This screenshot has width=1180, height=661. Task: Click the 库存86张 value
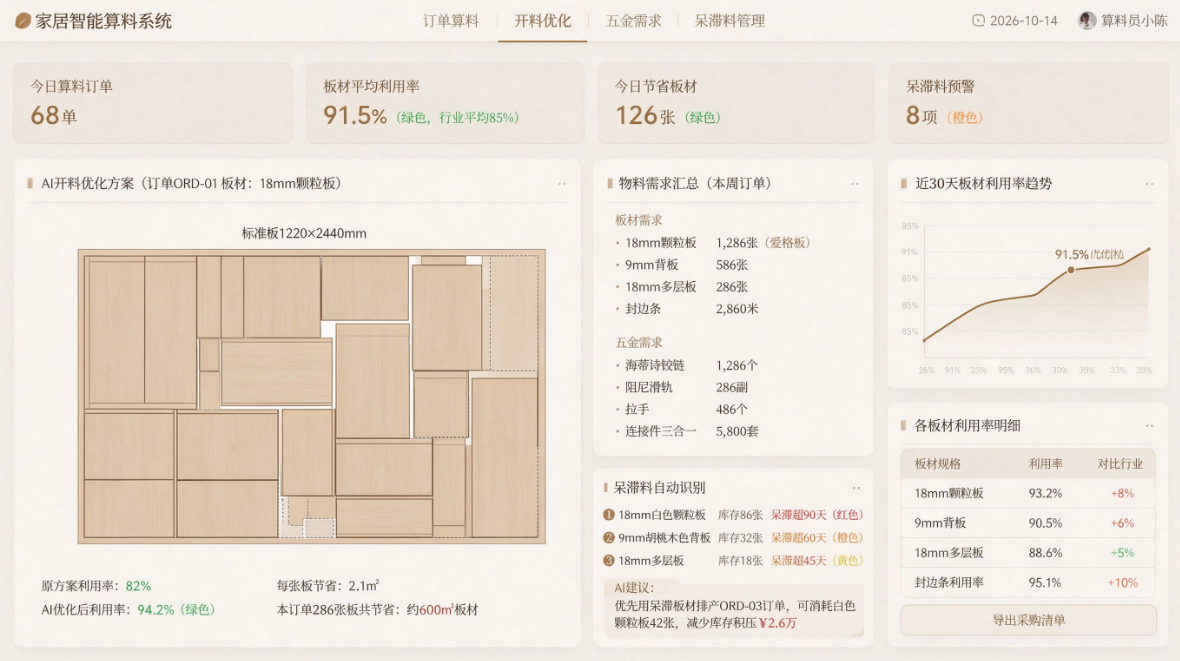pyautogui.click(x=740, y=515)
